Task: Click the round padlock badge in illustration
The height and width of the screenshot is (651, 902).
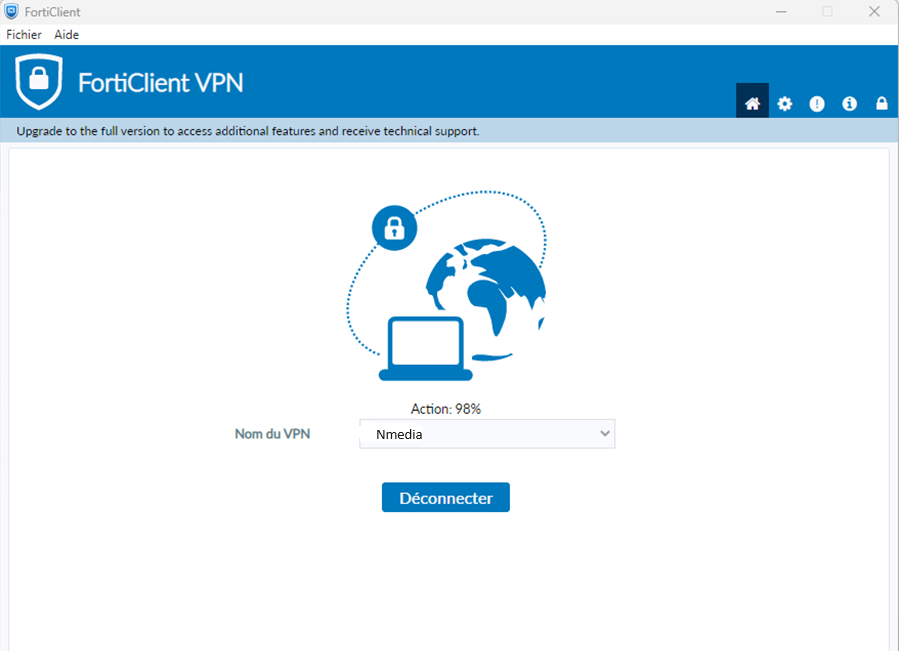Action: click(394, 228)
